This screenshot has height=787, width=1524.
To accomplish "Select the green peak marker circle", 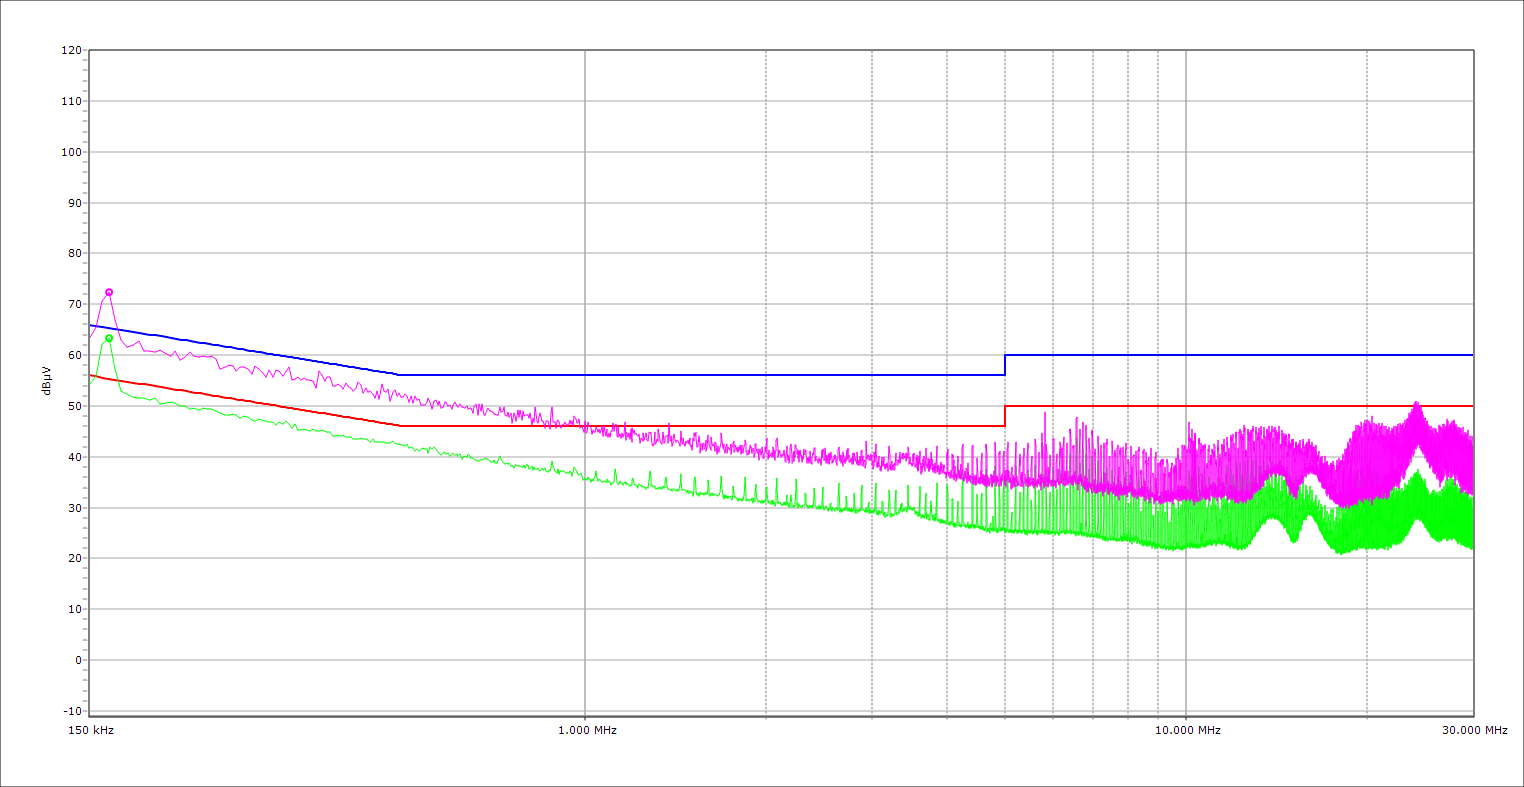I will click(109, 338).
